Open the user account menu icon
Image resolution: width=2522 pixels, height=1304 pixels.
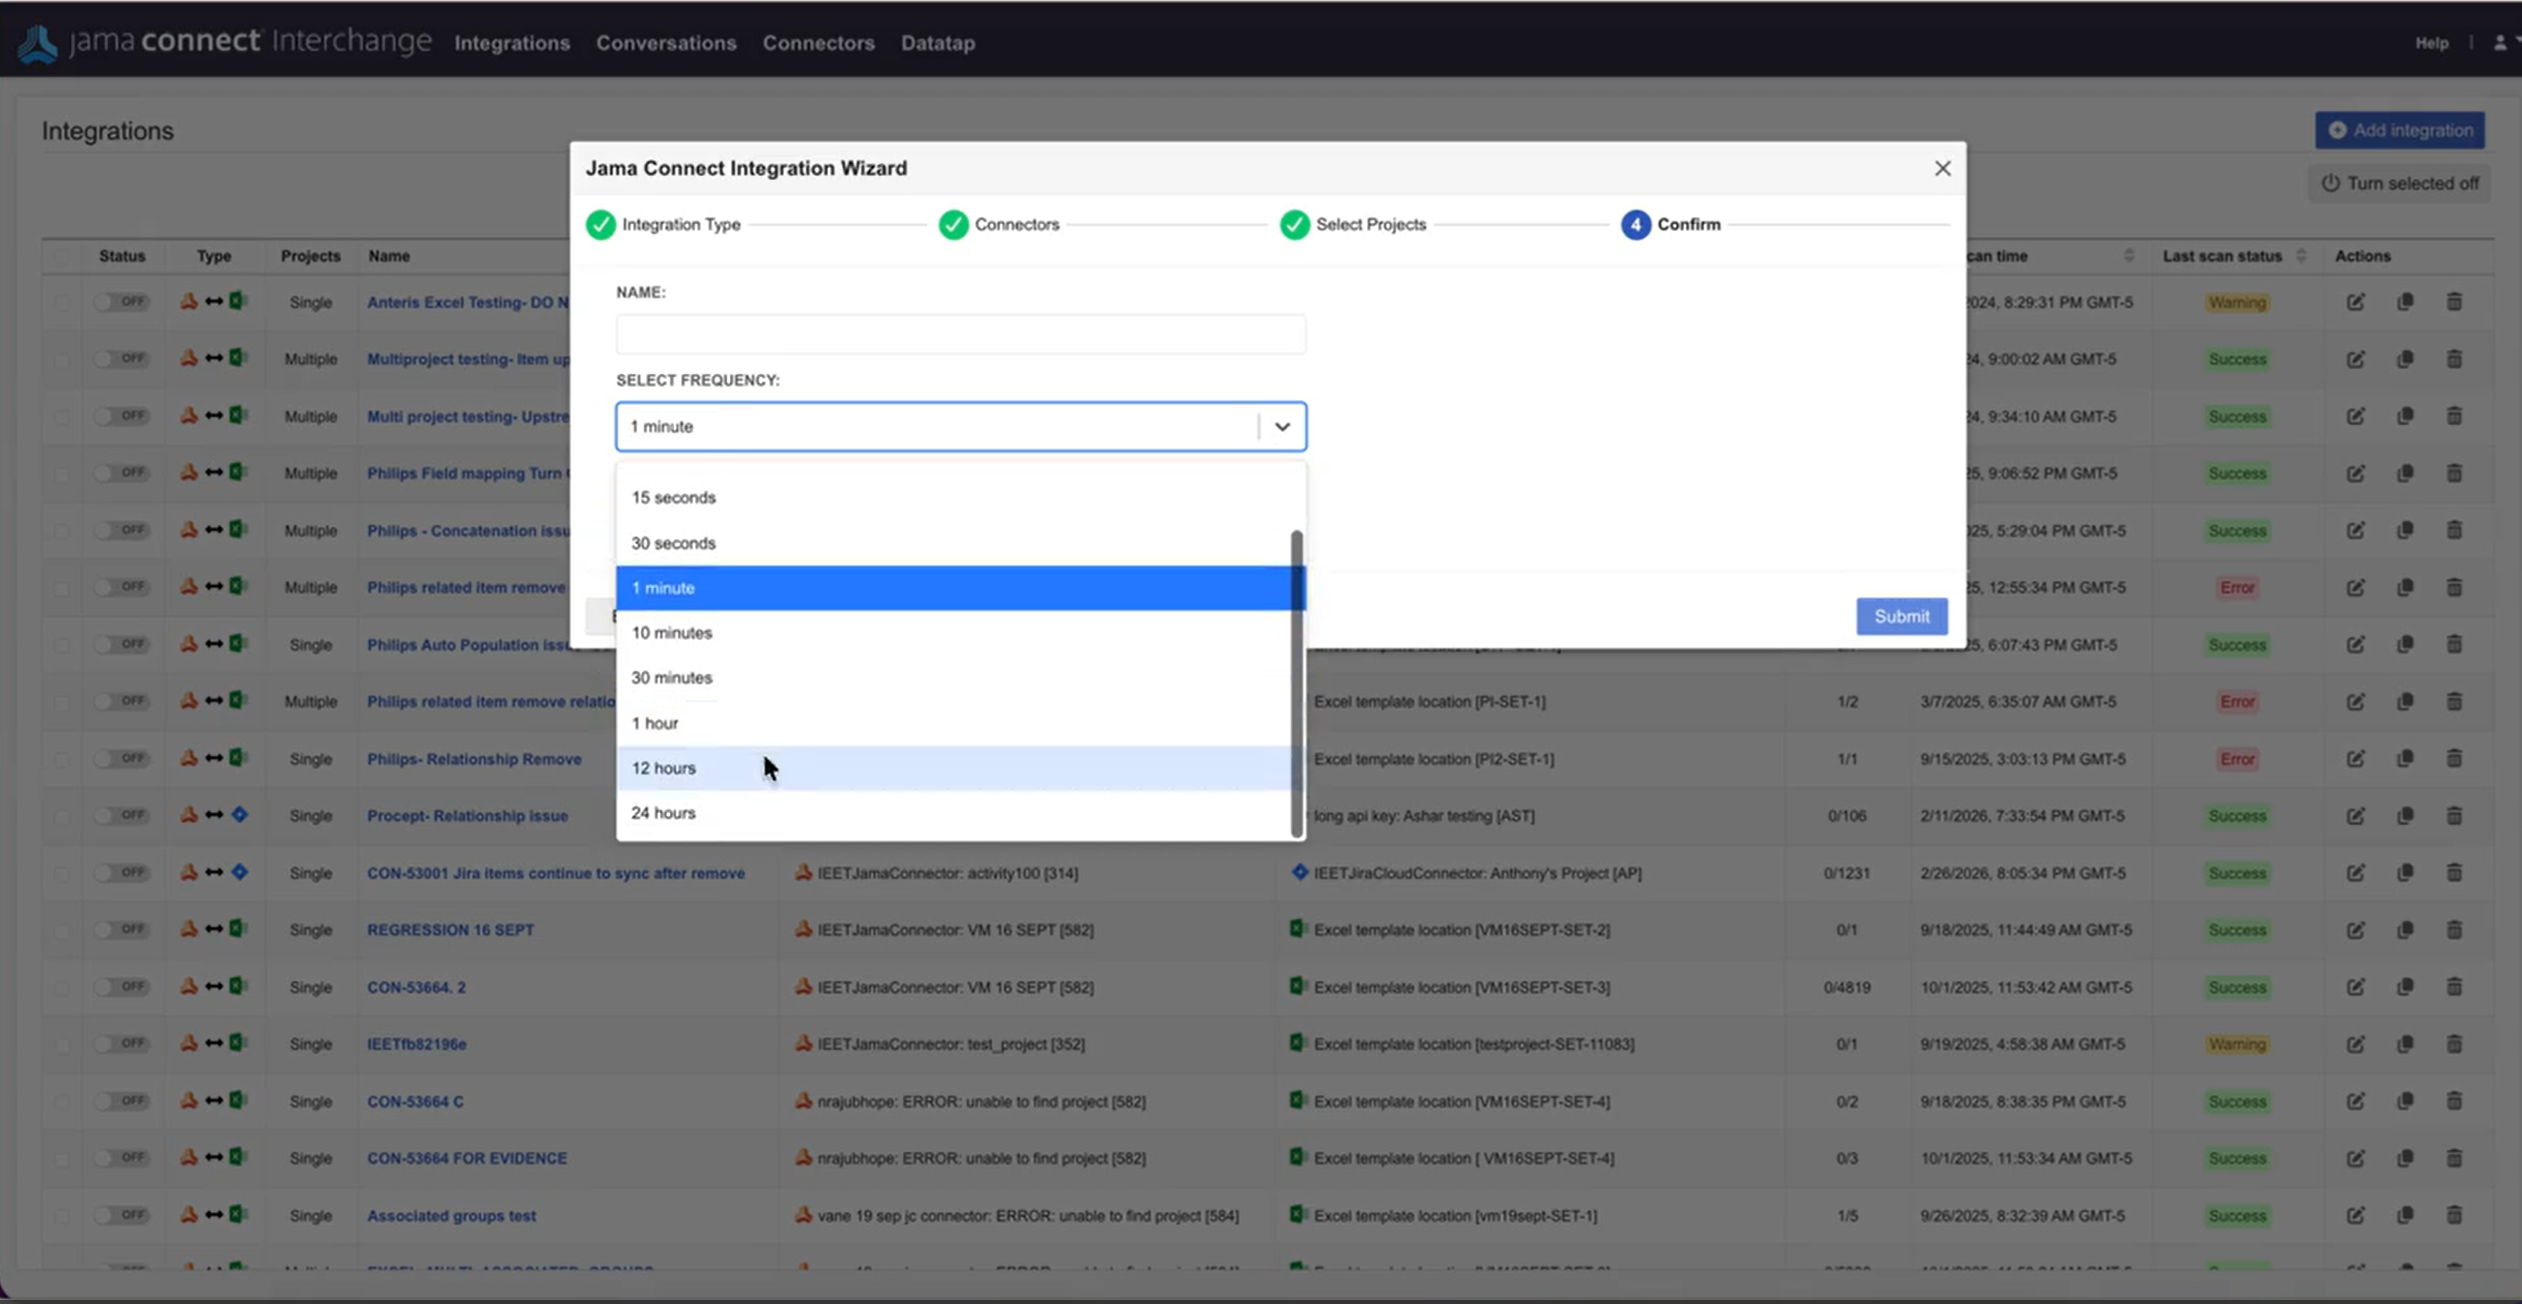click(x=2500, y=42)
